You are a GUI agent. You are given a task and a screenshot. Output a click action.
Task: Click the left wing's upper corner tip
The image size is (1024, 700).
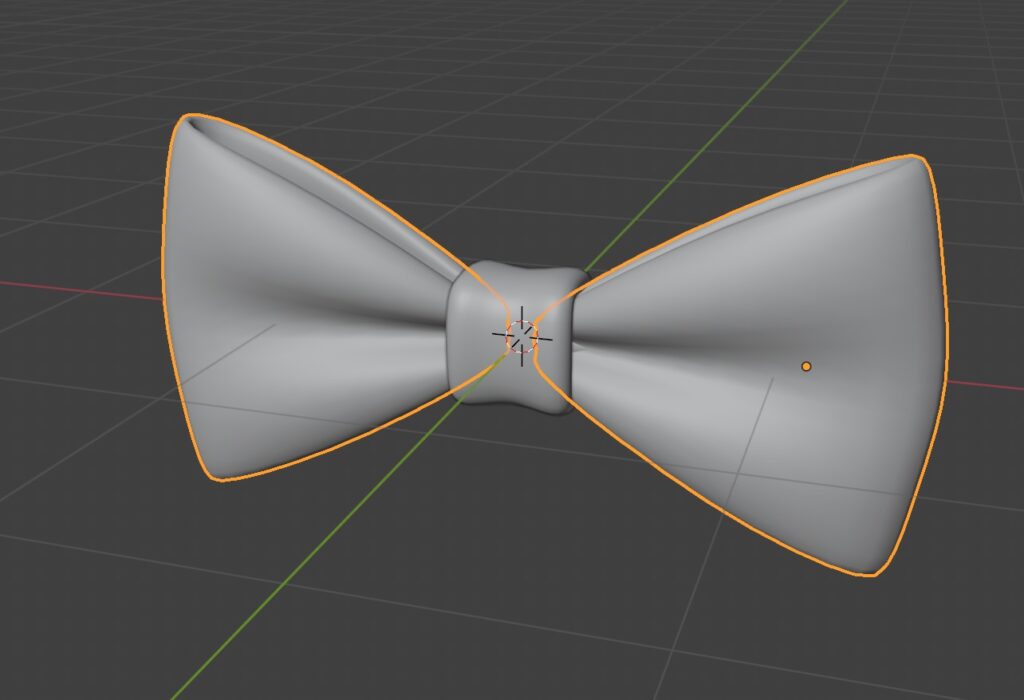coord(192,121)
